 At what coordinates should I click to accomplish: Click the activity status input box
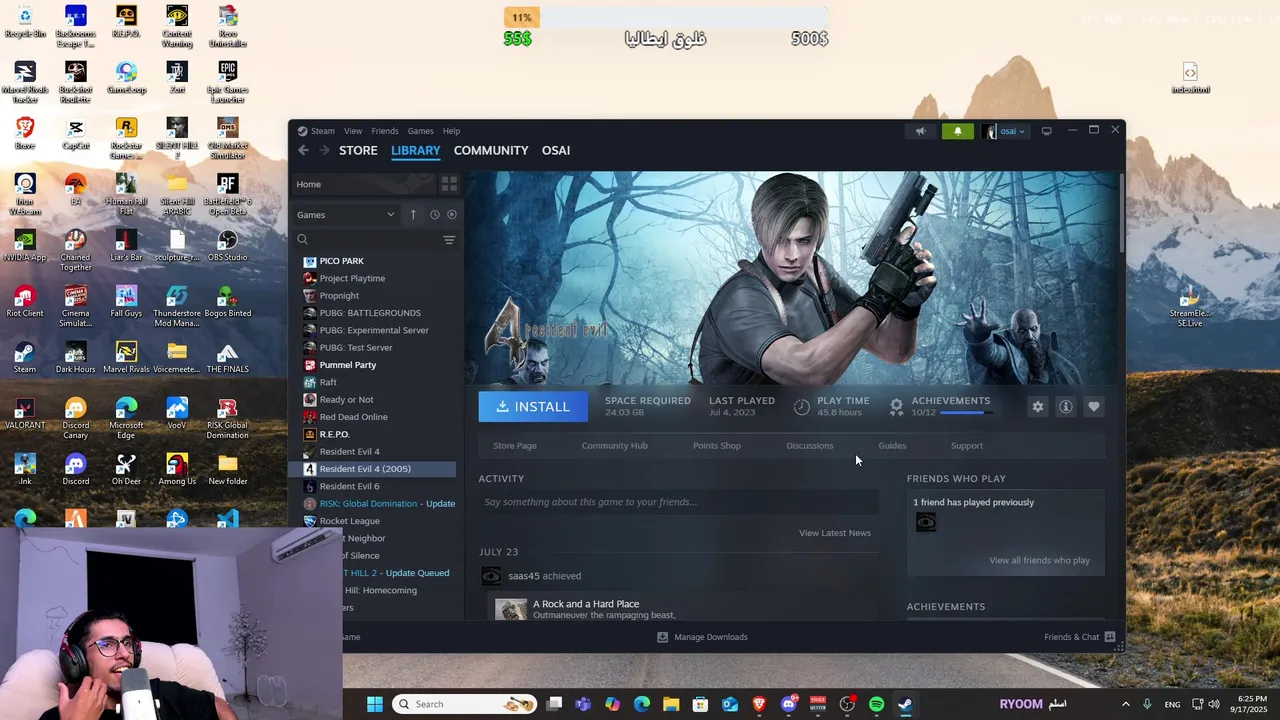coord(678,502)
